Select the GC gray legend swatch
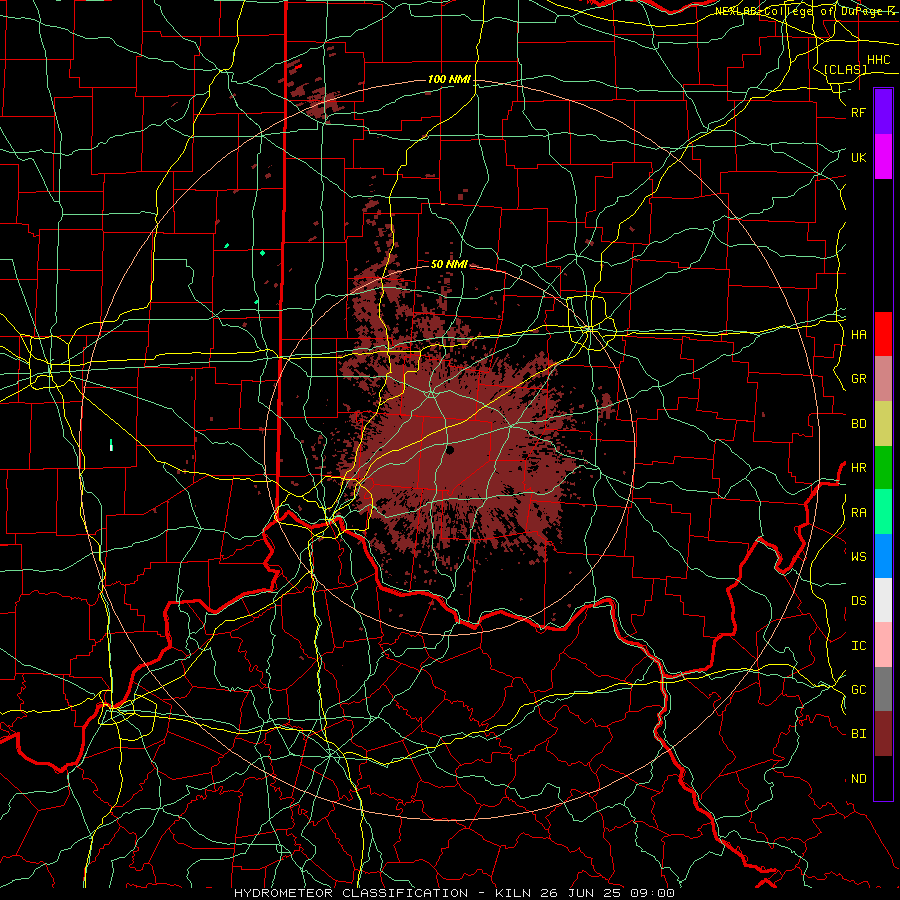900x900 pixels. point(883,689)
